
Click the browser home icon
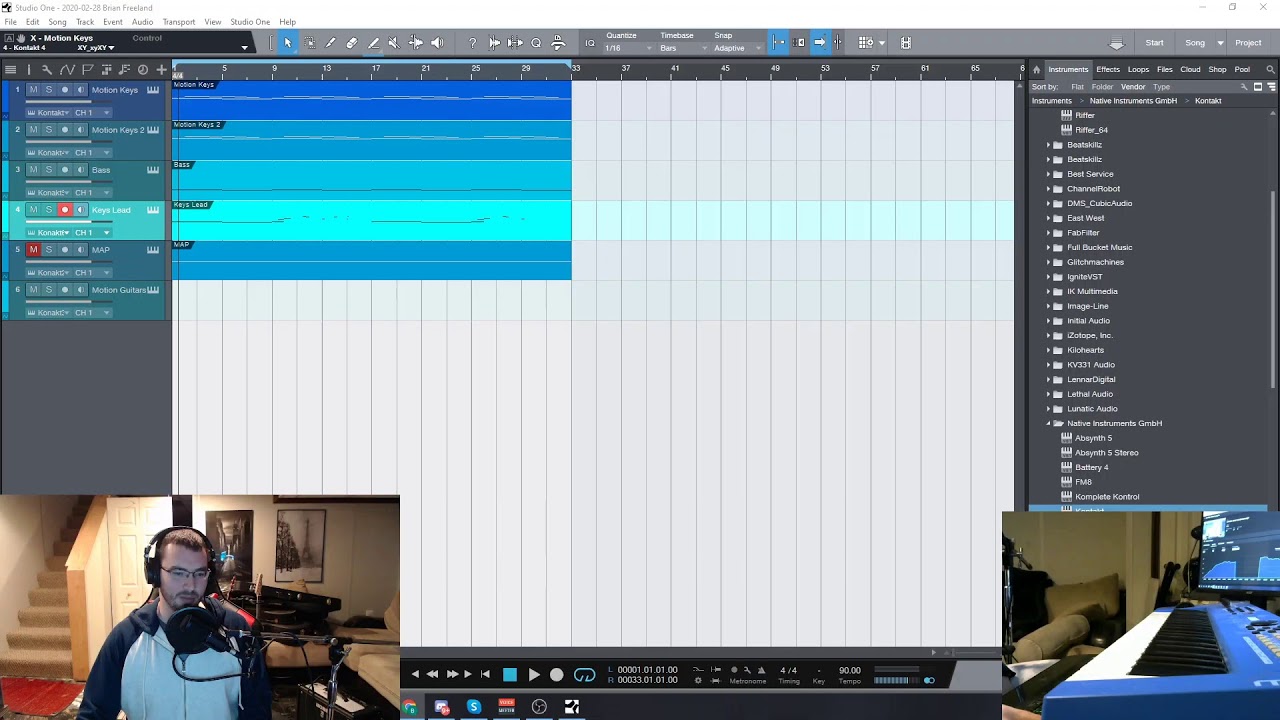(1036, 69)
